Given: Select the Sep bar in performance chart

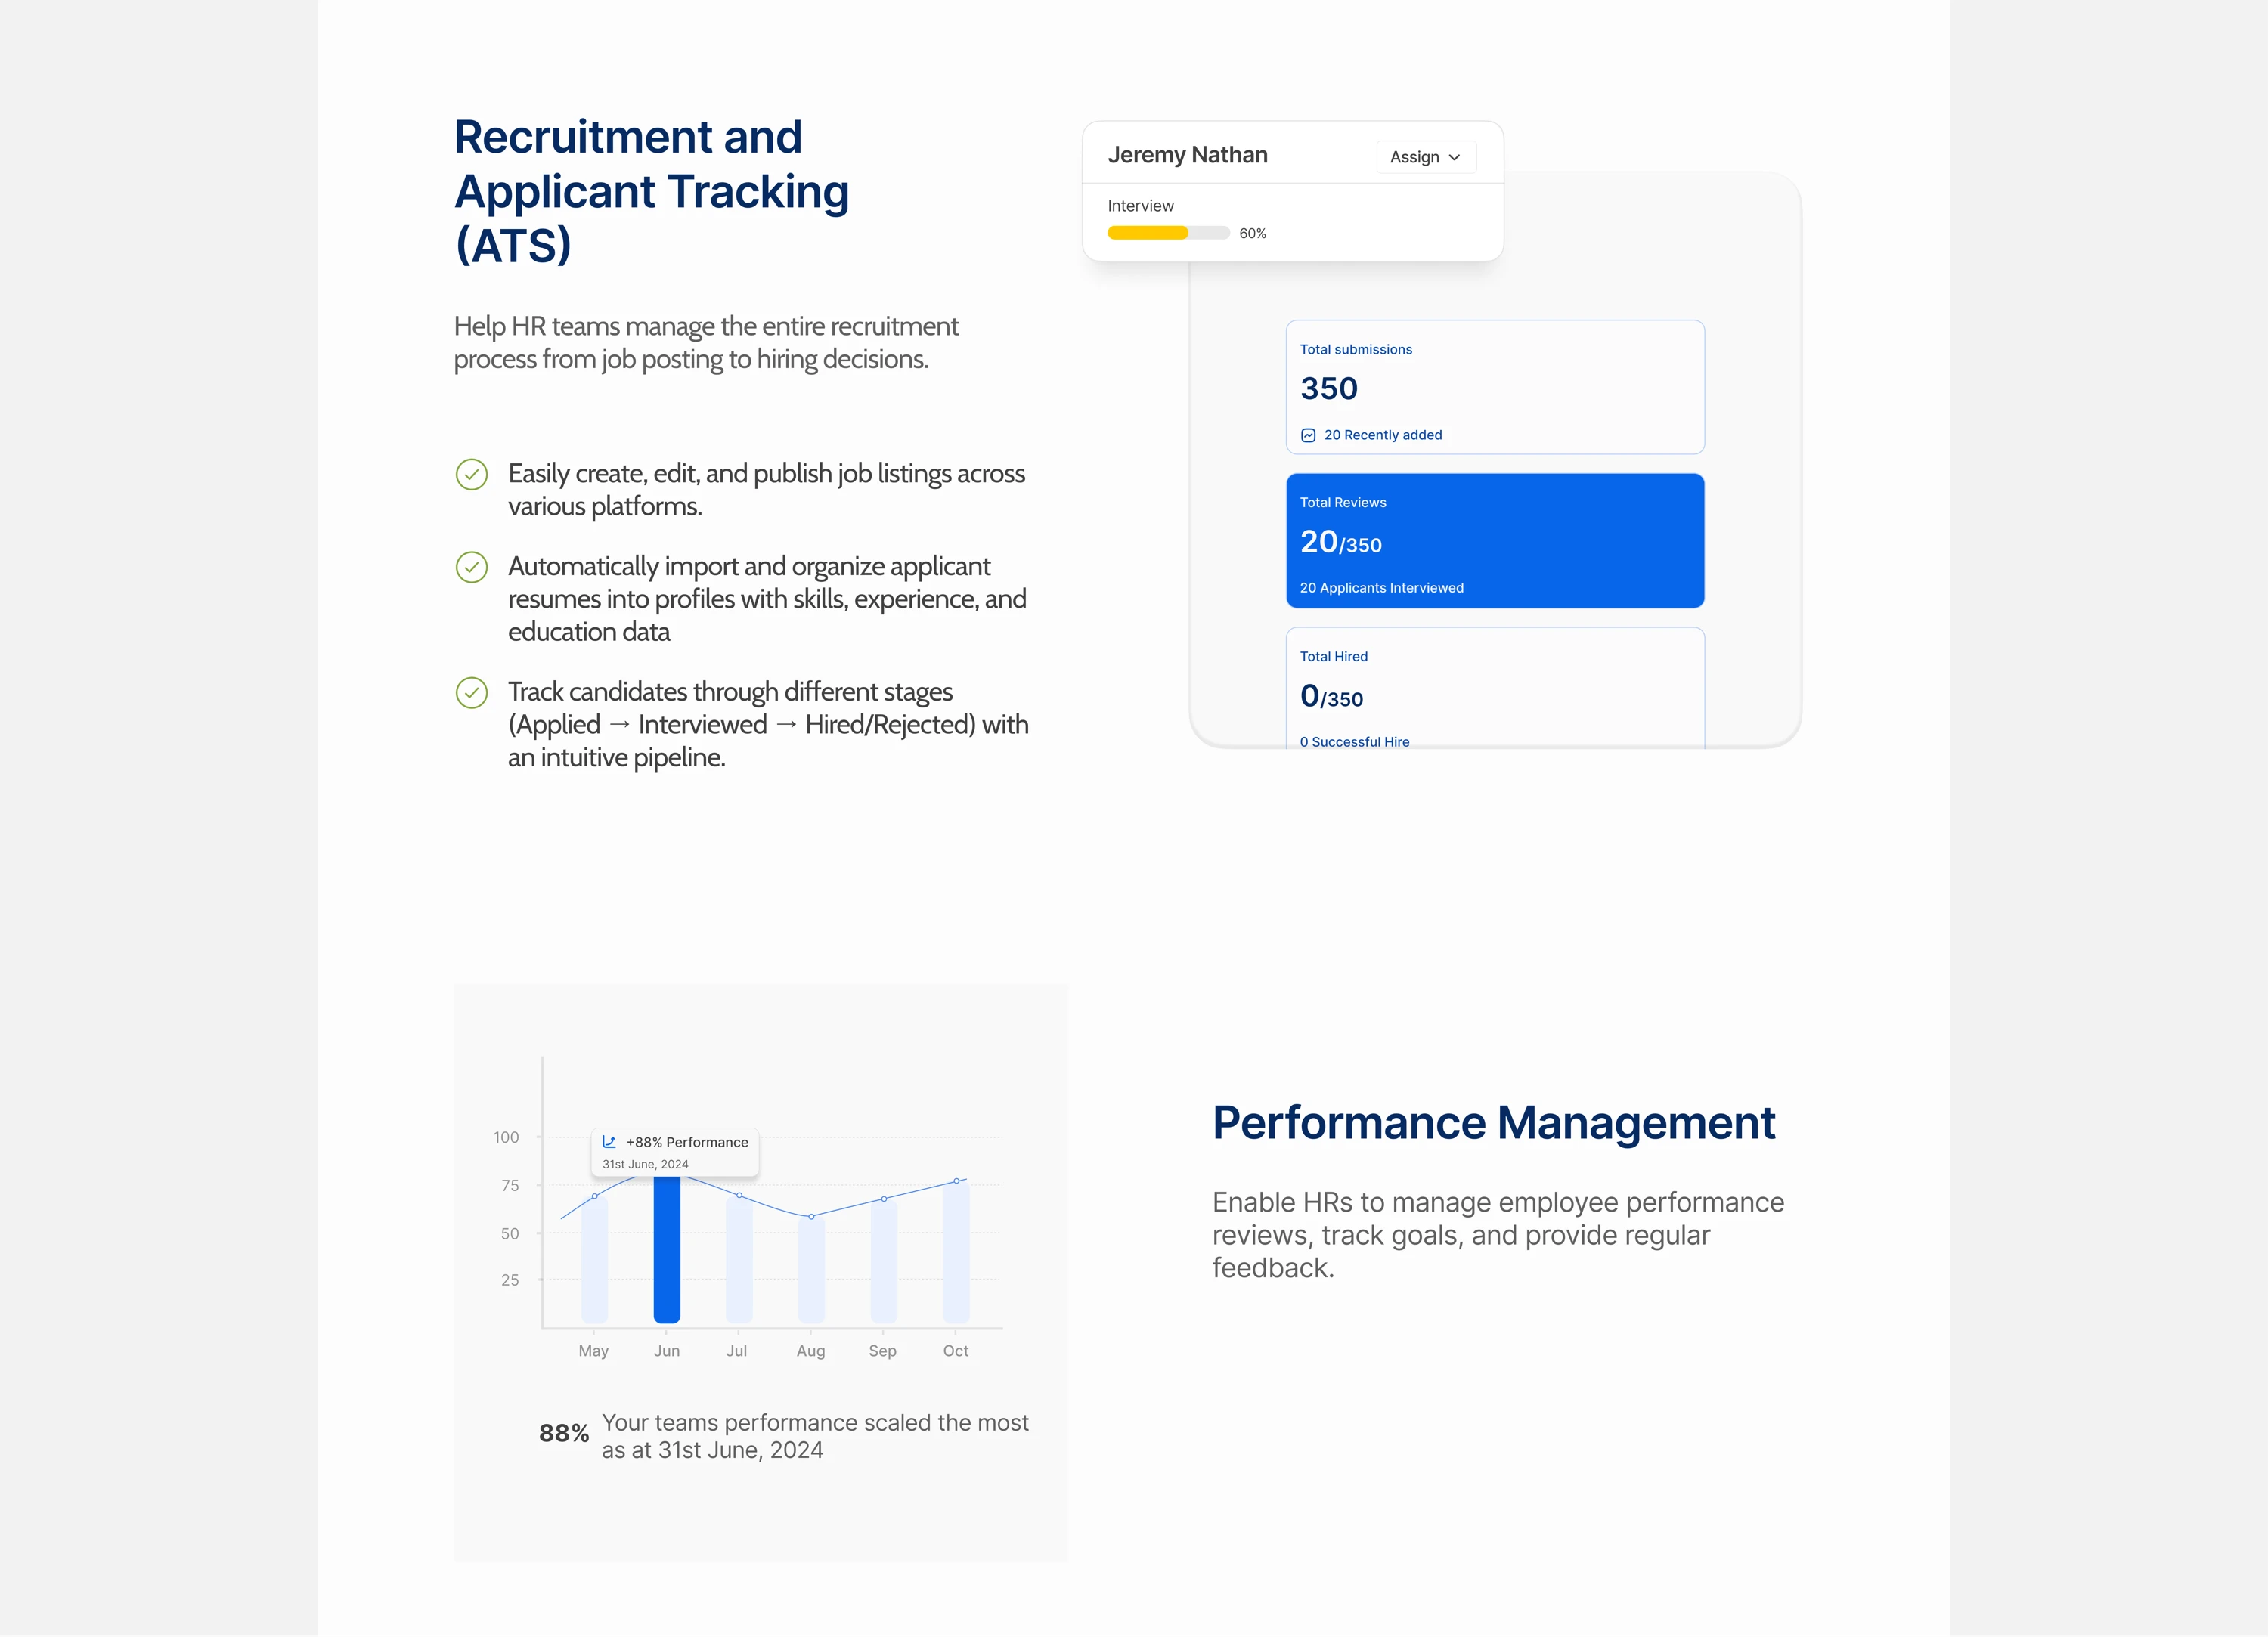Looking at the screenshot, I should (x=884, y=1261).
